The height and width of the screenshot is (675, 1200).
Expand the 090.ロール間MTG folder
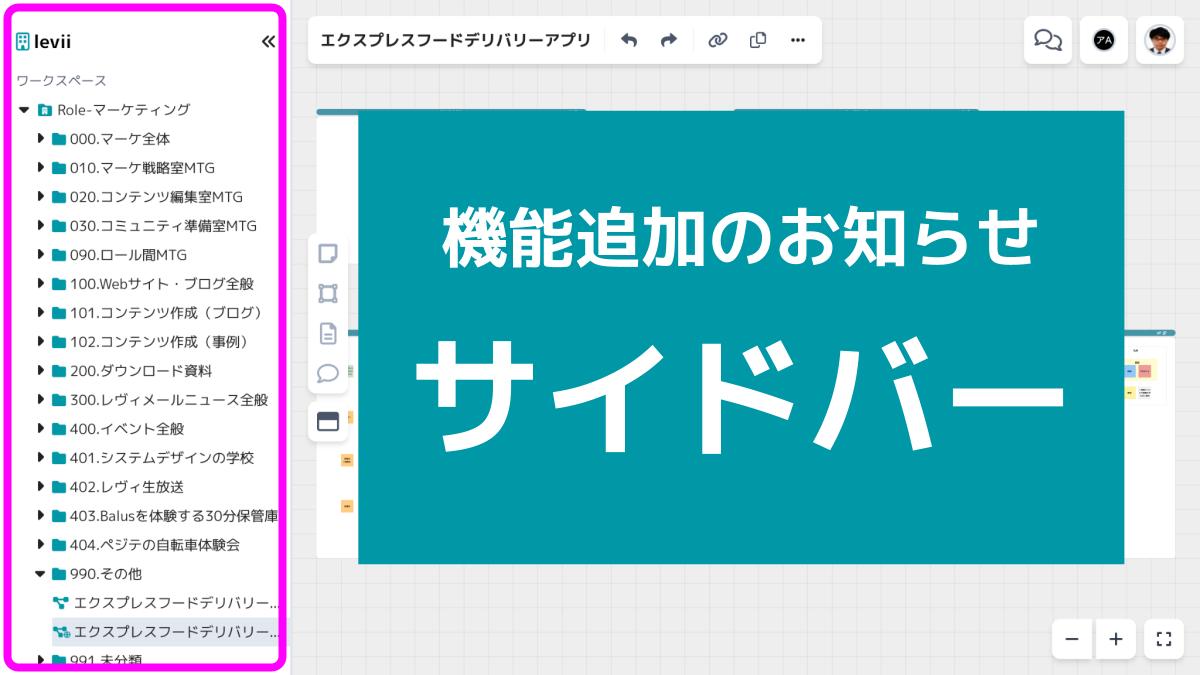[x=41, y=254]
